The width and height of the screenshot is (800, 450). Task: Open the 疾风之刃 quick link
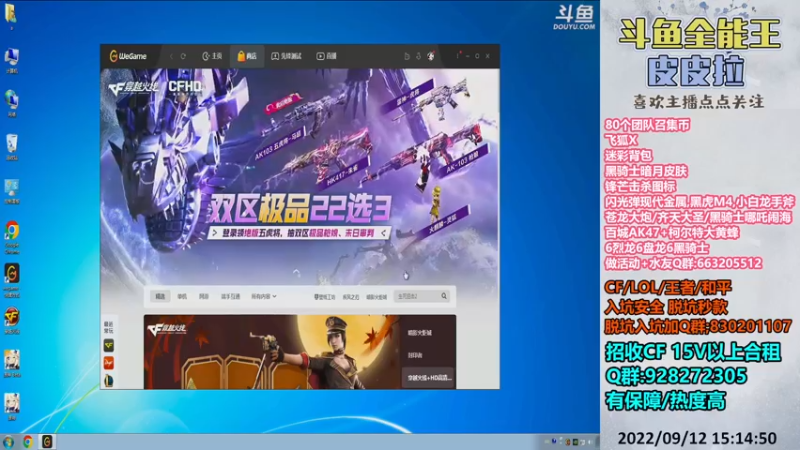pos(351,297)
